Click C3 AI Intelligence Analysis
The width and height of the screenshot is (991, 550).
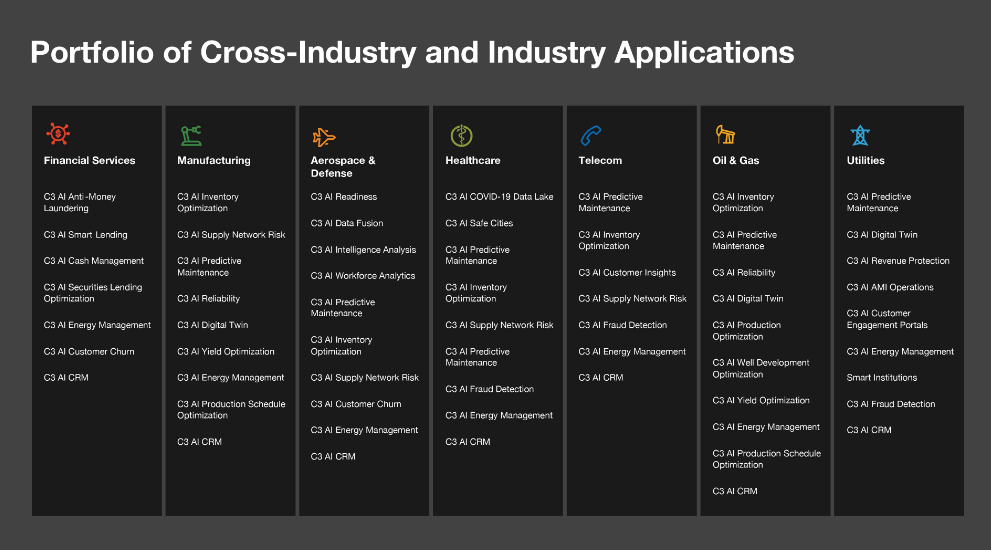pyautogui.click(x=363, y=250)
